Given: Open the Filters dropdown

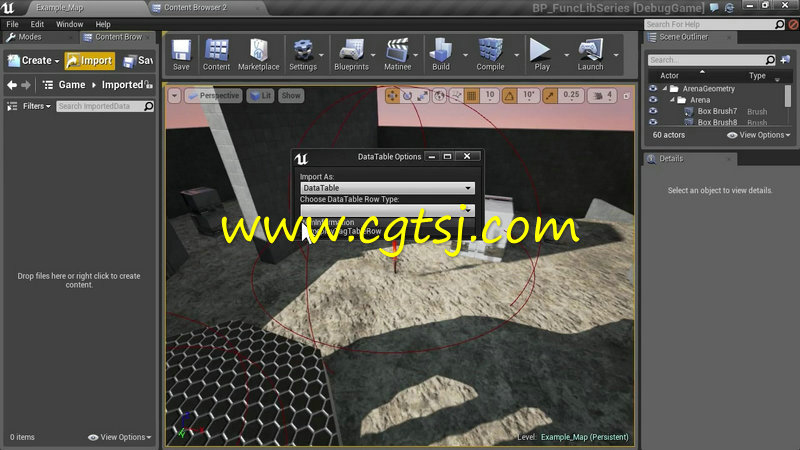Looking at the screenshot, I should pos(37,106).
